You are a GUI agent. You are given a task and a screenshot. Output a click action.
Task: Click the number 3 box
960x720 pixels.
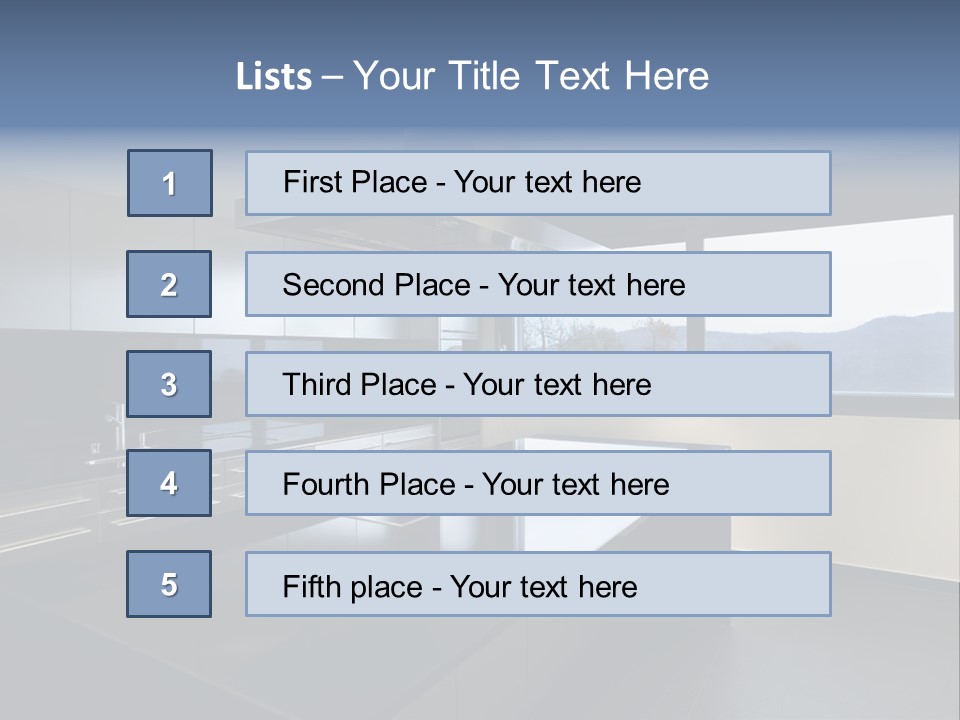pos(169,384)
